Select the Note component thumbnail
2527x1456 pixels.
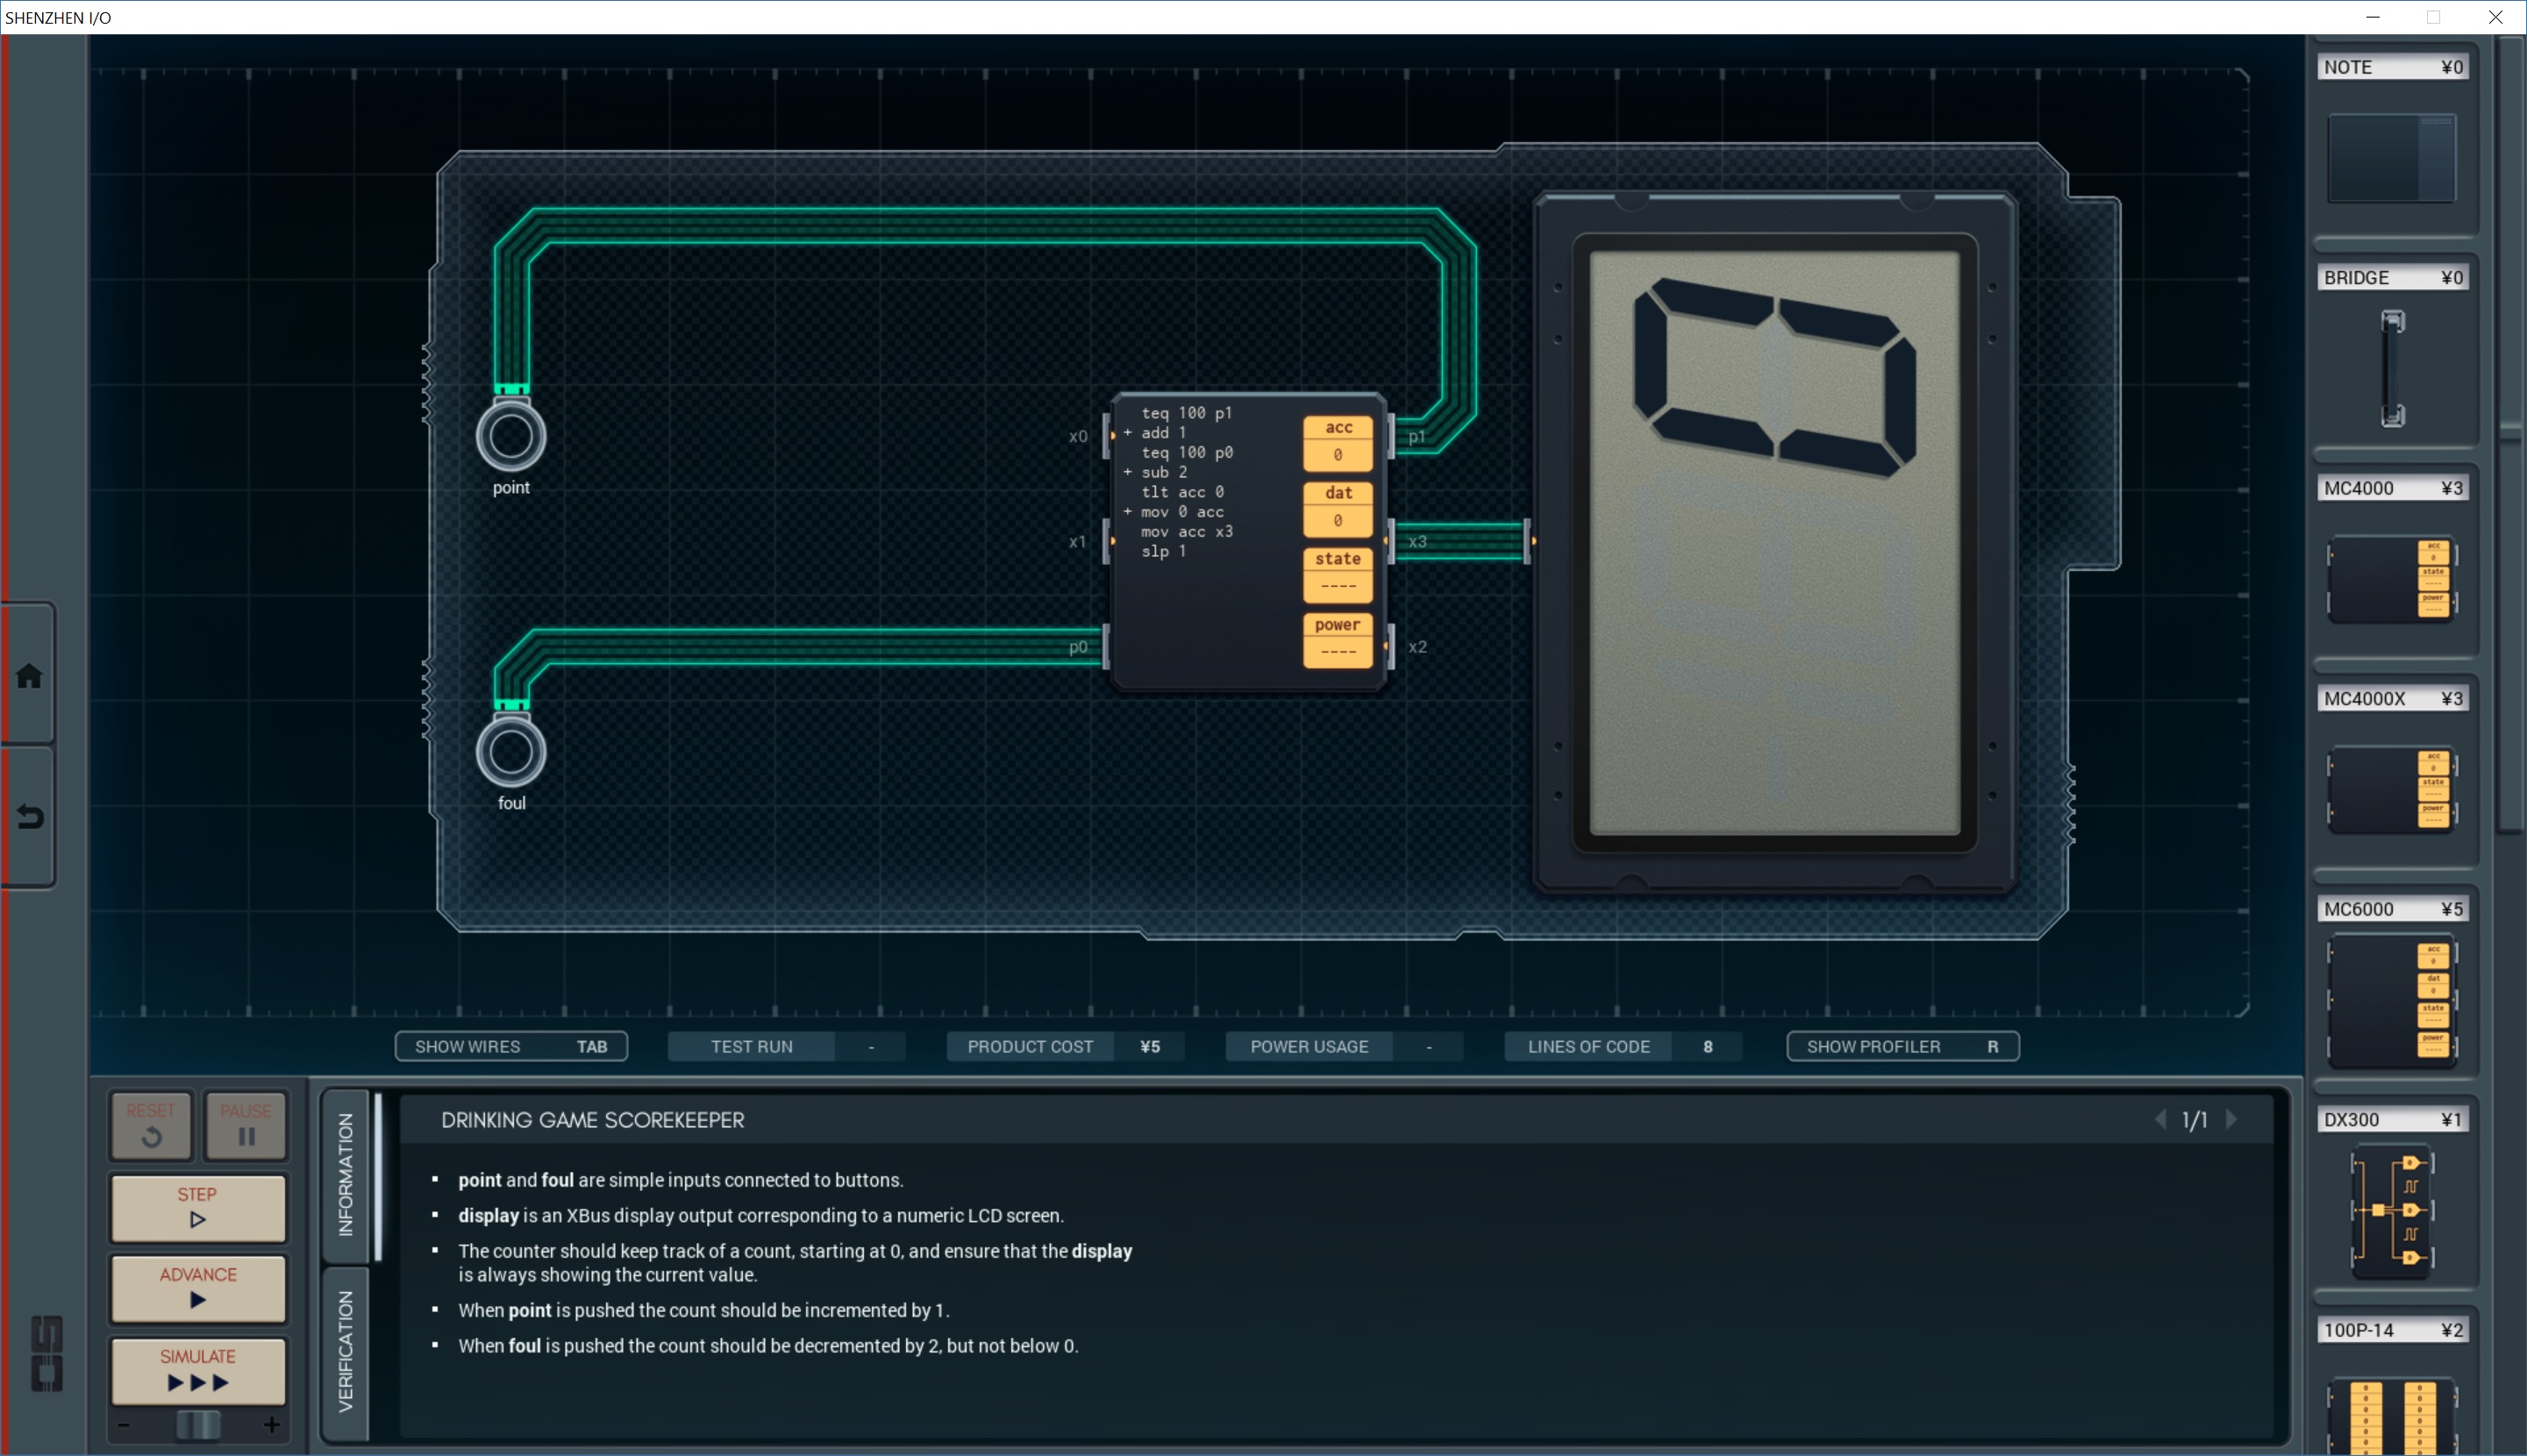coord(2391,158)
